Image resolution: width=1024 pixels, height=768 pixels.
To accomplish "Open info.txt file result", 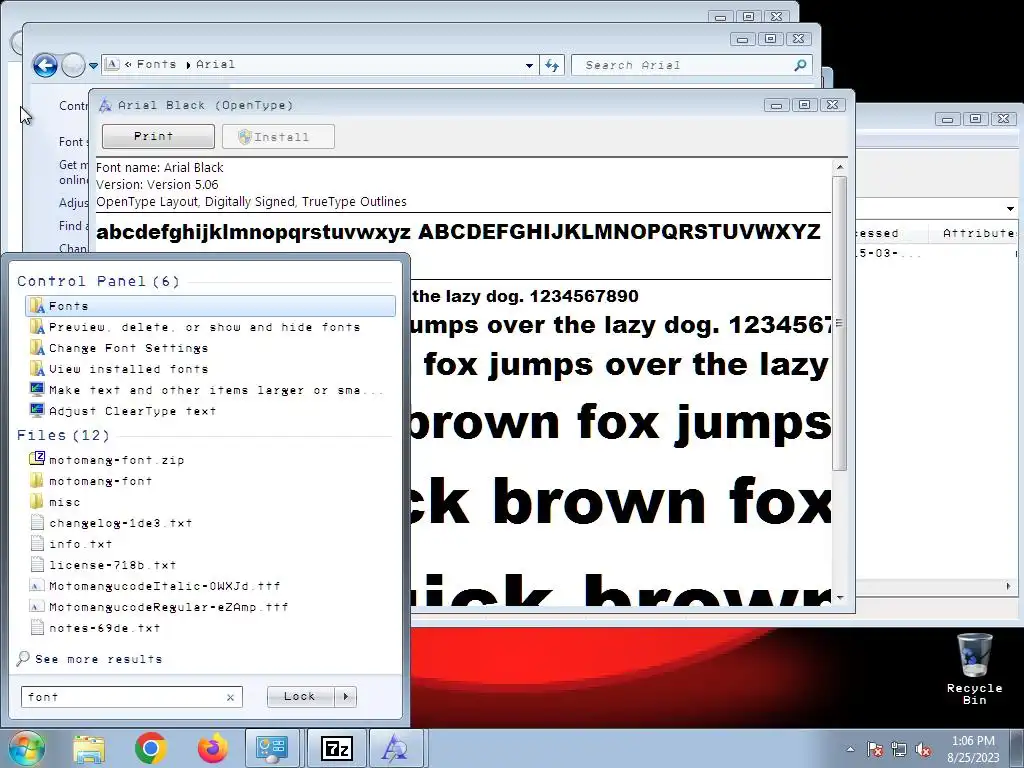I will click(x=210, y=544).
